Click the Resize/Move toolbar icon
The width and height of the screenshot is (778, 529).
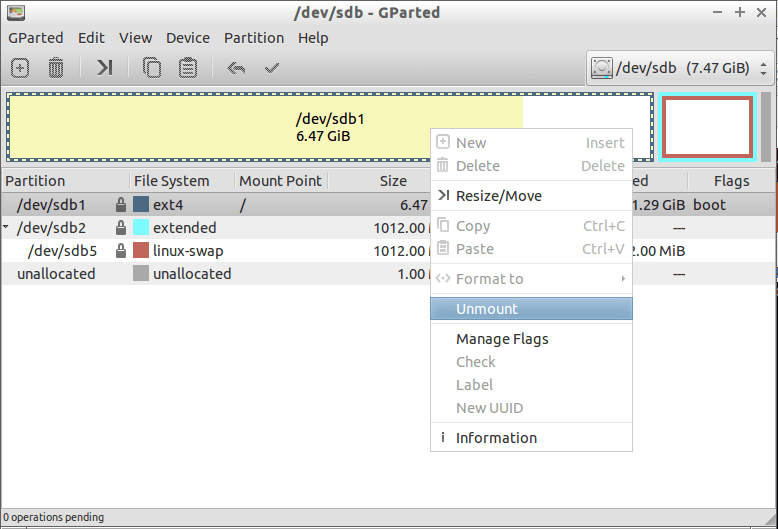[x=104, y=67]
